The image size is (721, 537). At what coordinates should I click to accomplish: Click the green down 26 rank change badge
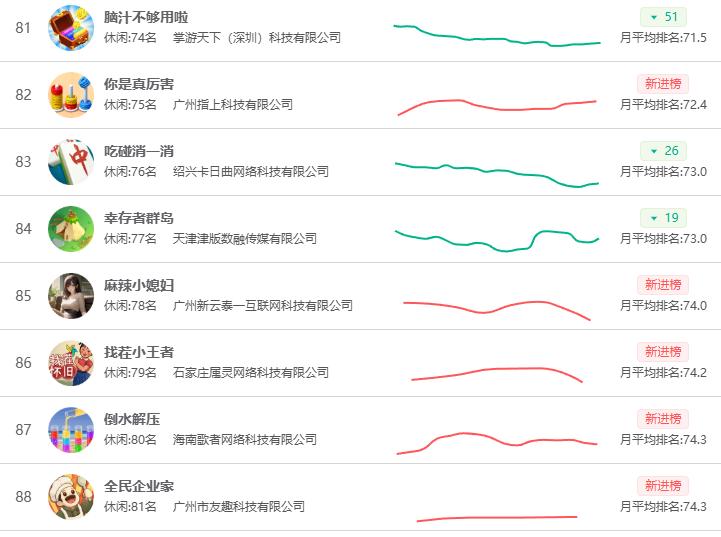point(663,151)
